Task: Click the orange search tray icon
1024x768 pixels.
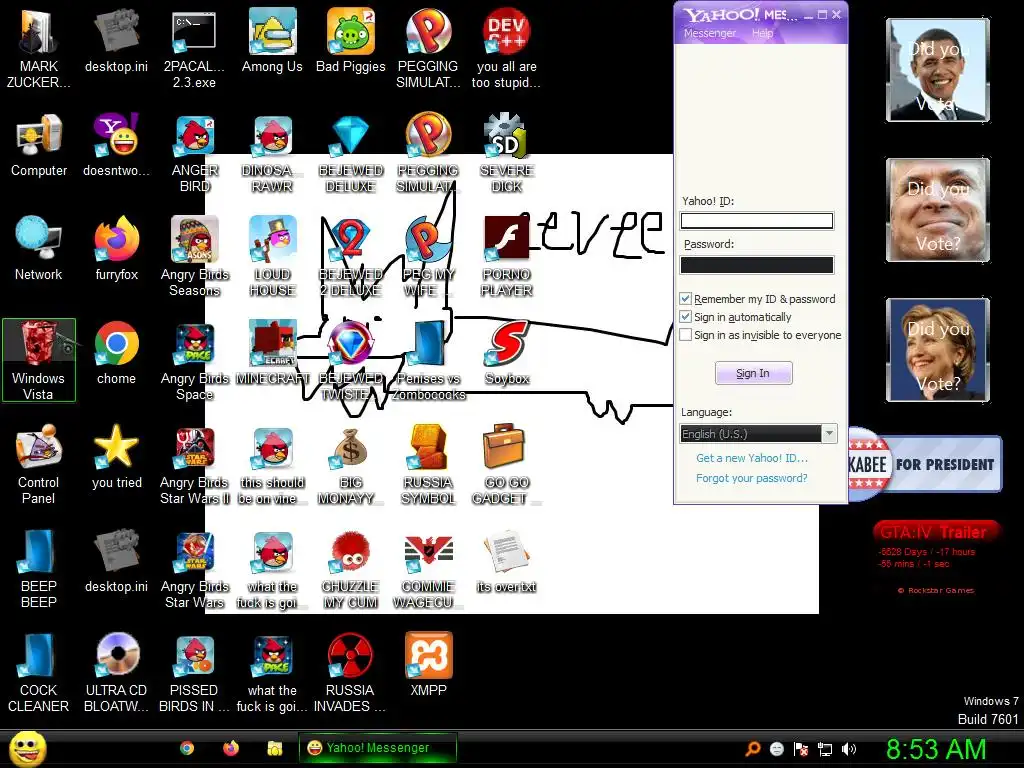Action: tap(752, 749)
